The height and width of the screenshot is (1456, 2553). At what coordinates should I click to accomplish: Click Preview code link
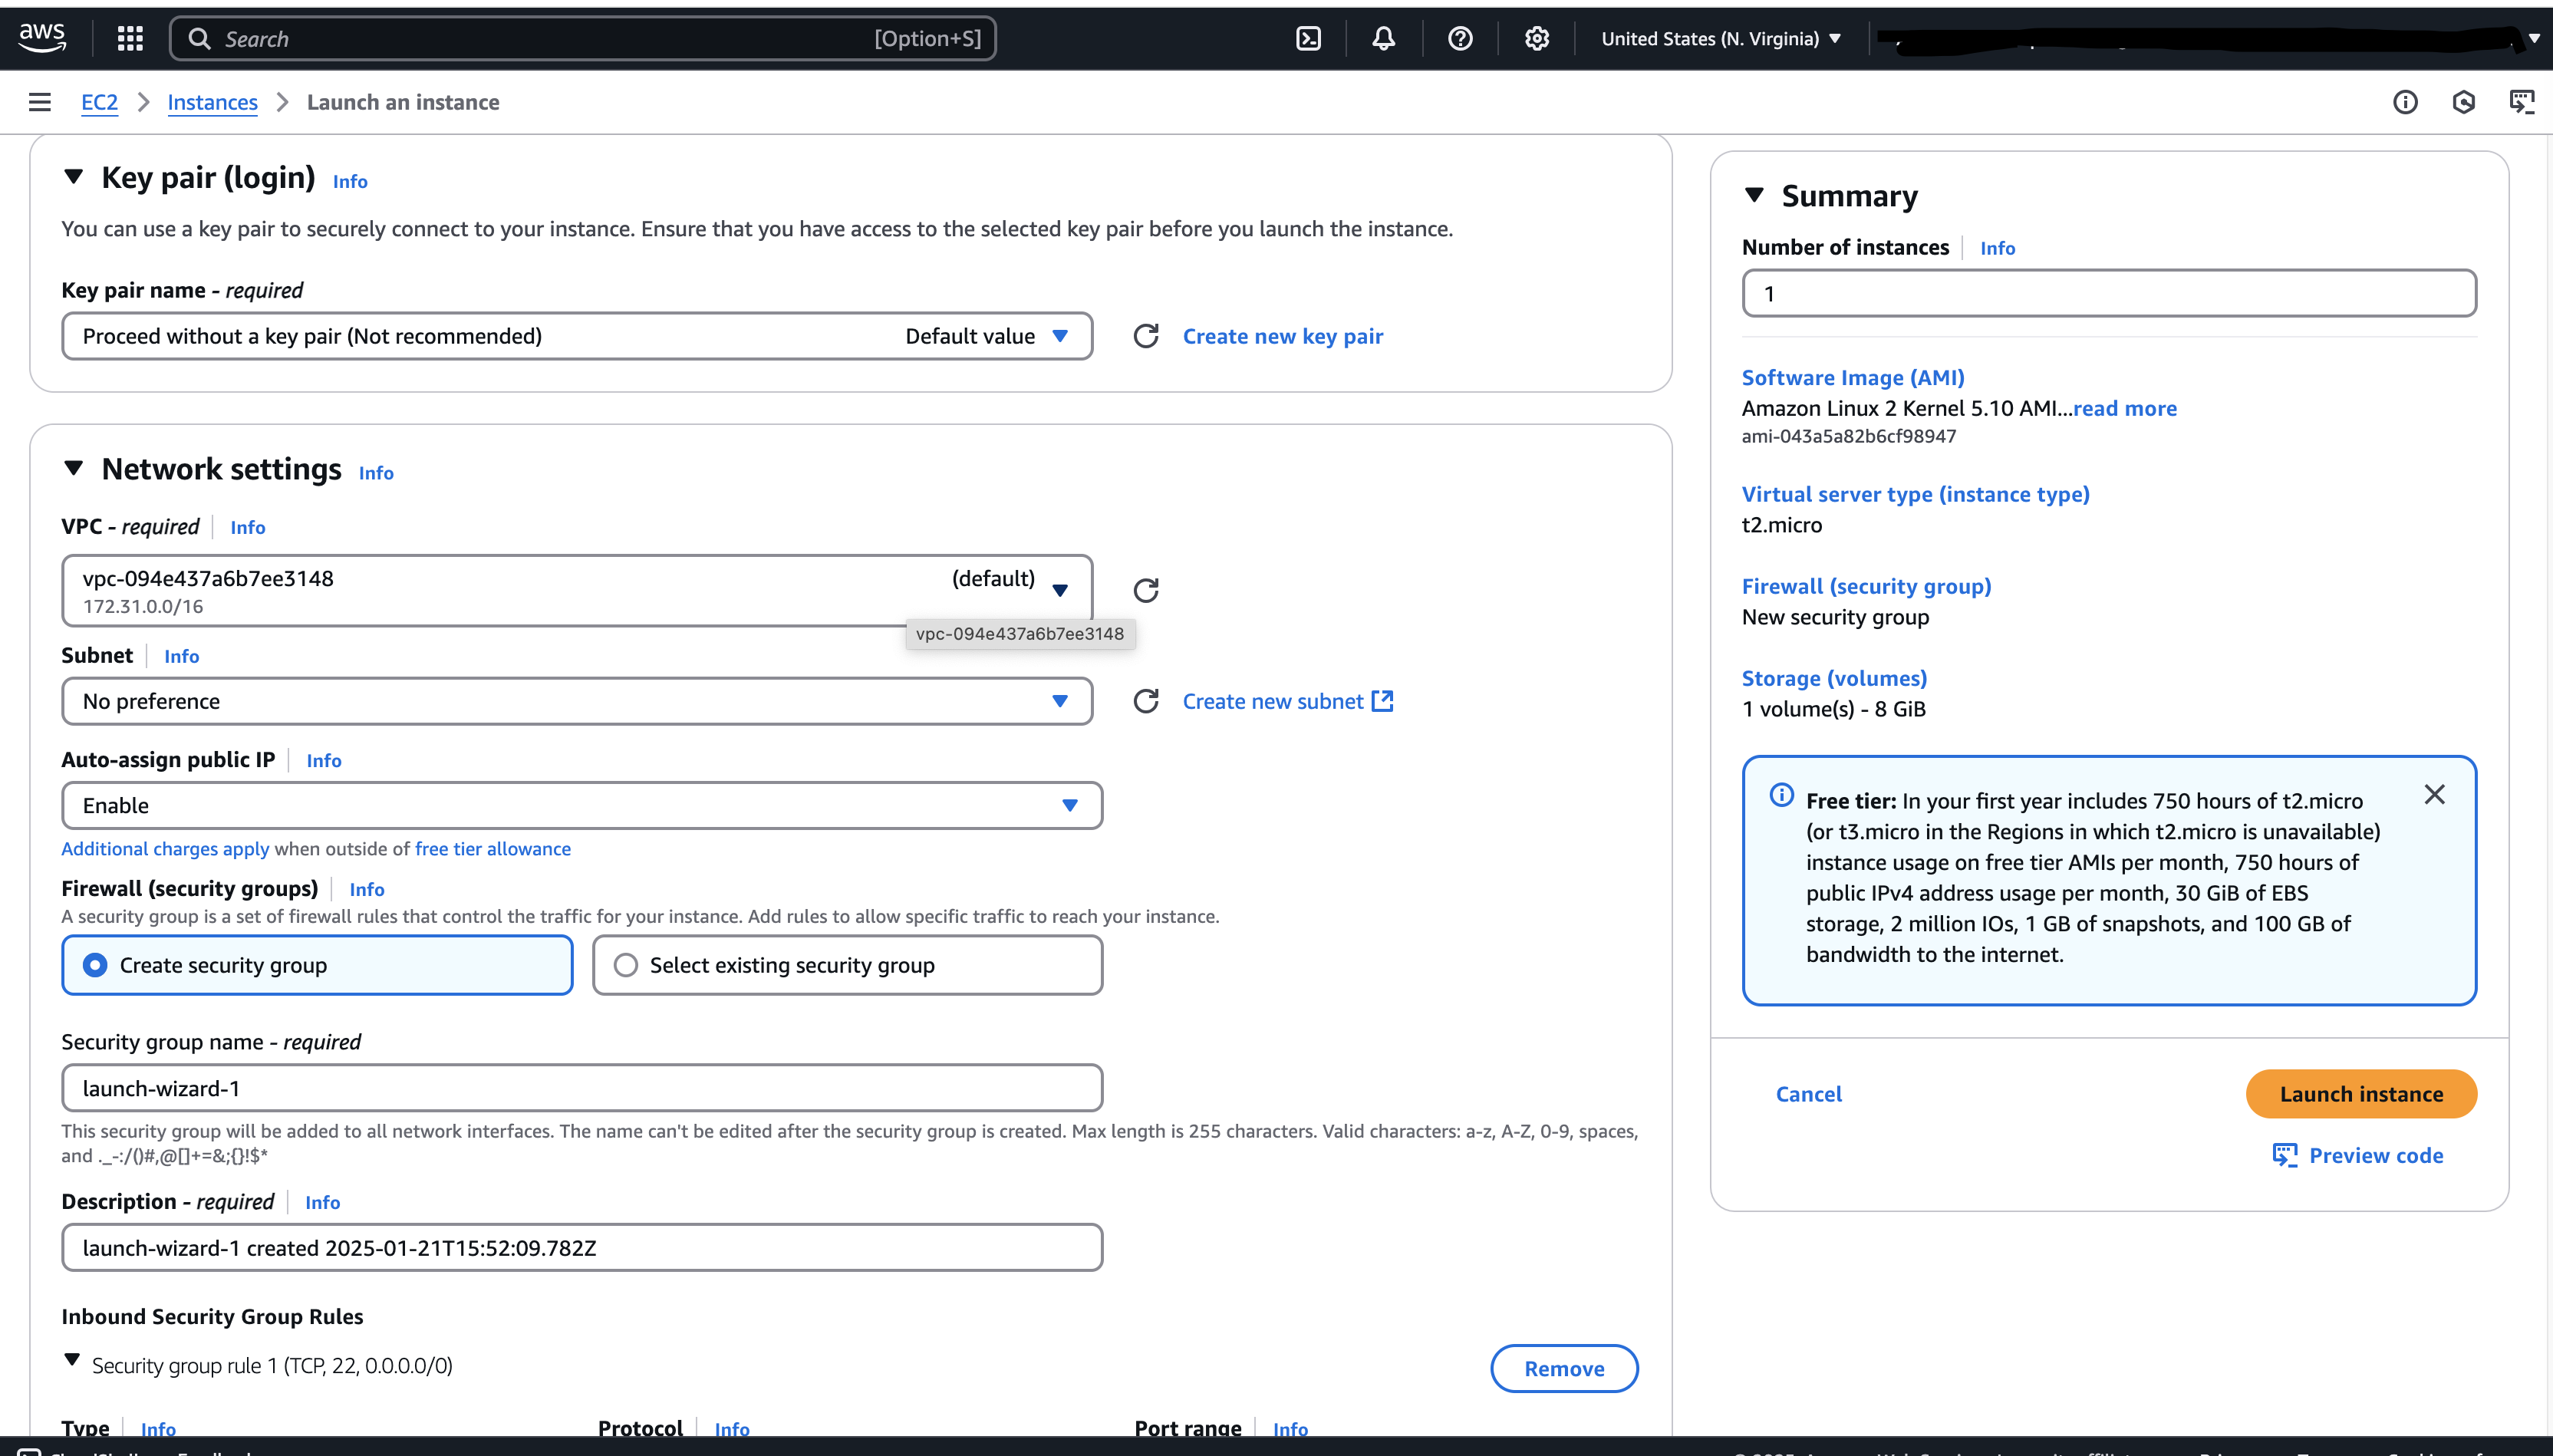point(2376,1155)
